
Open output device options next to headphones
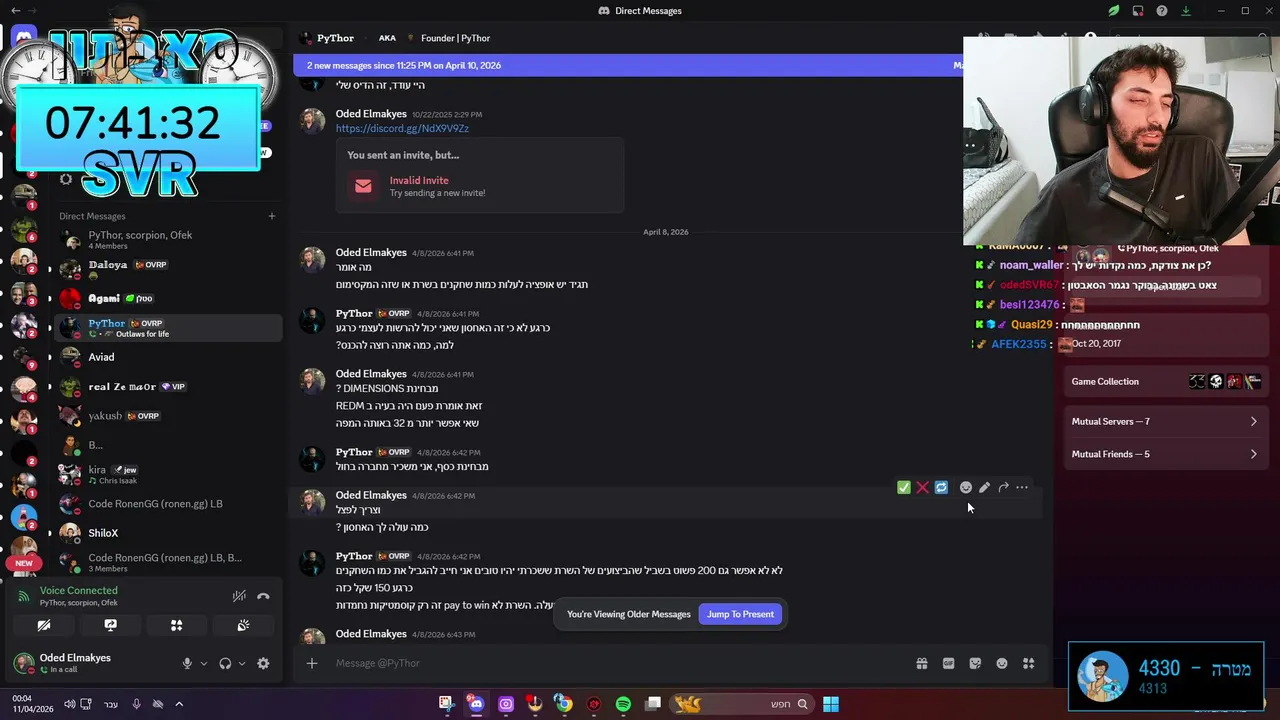click(x=242, y=663)
